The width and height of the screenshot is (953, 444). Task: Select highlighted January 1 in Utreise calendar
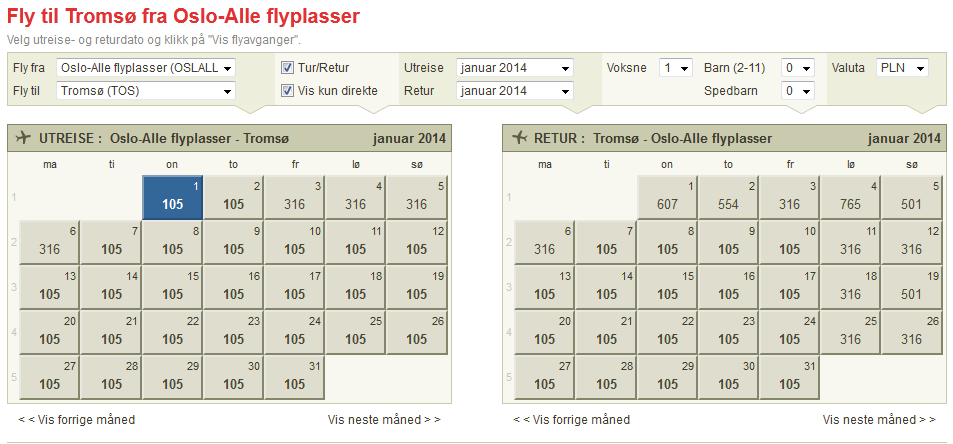point(173,197)
